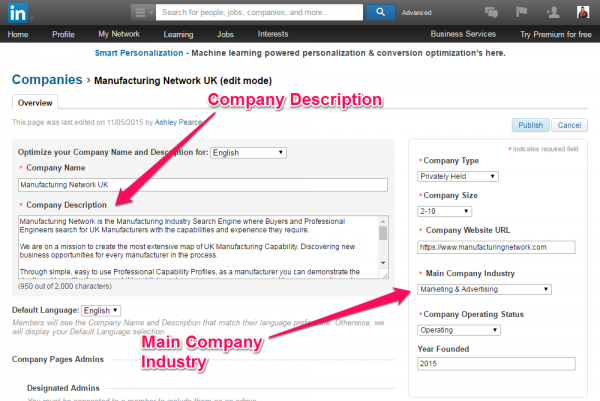Click the Cancel button
This screenshot has height=401, width=600.
click(x=569, y=125)
